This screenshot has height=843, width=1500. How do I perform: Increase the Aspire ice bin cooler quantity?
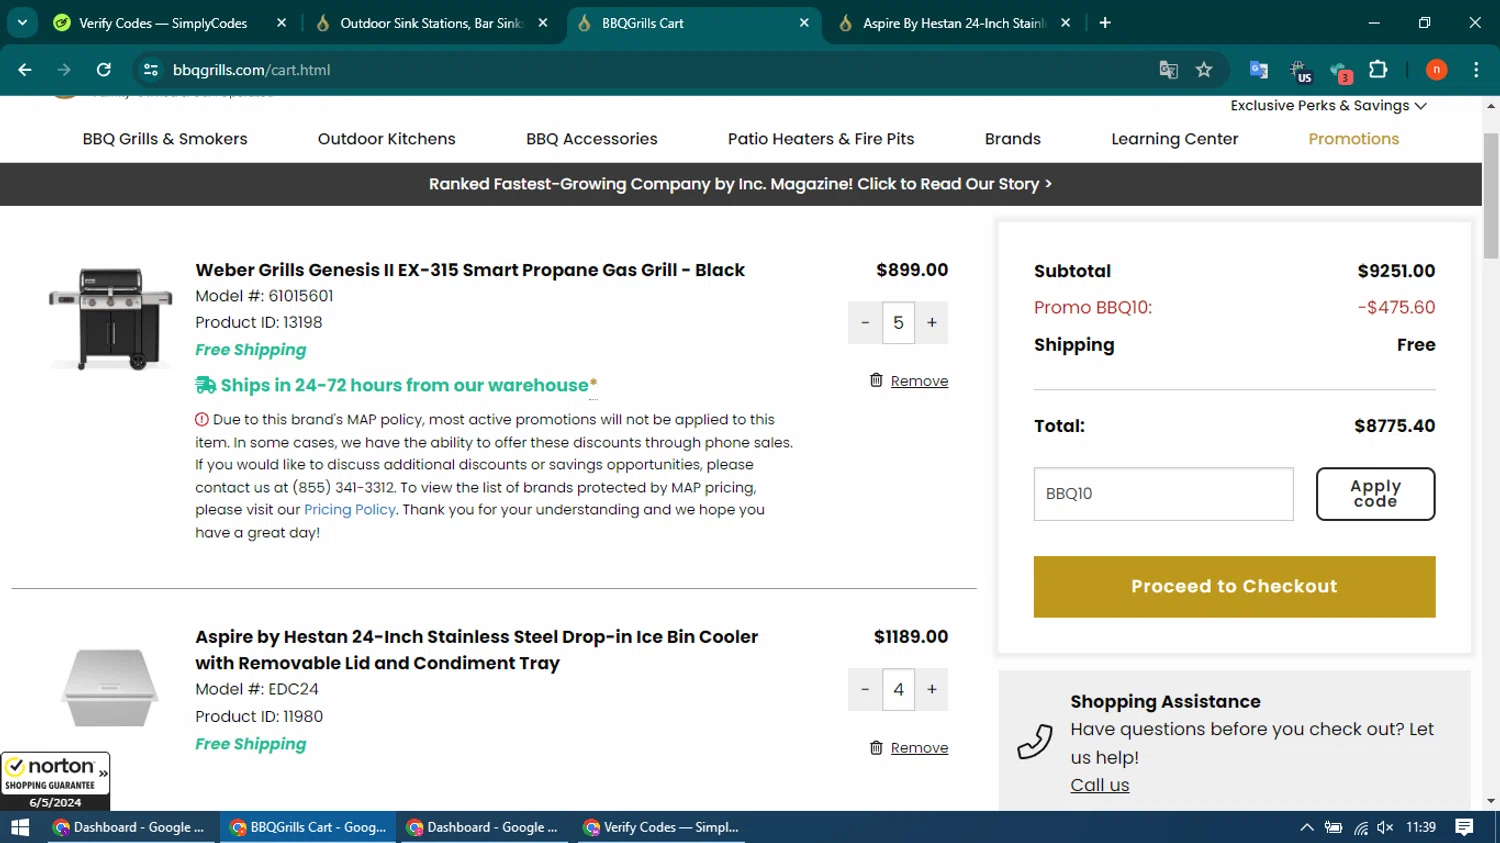pos(932,689)
